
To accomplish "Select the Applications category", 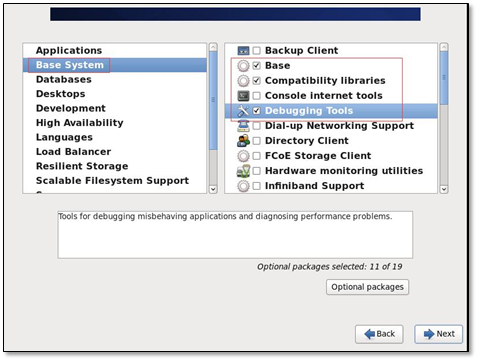I will pyautogui.click(x=115, y=51).
